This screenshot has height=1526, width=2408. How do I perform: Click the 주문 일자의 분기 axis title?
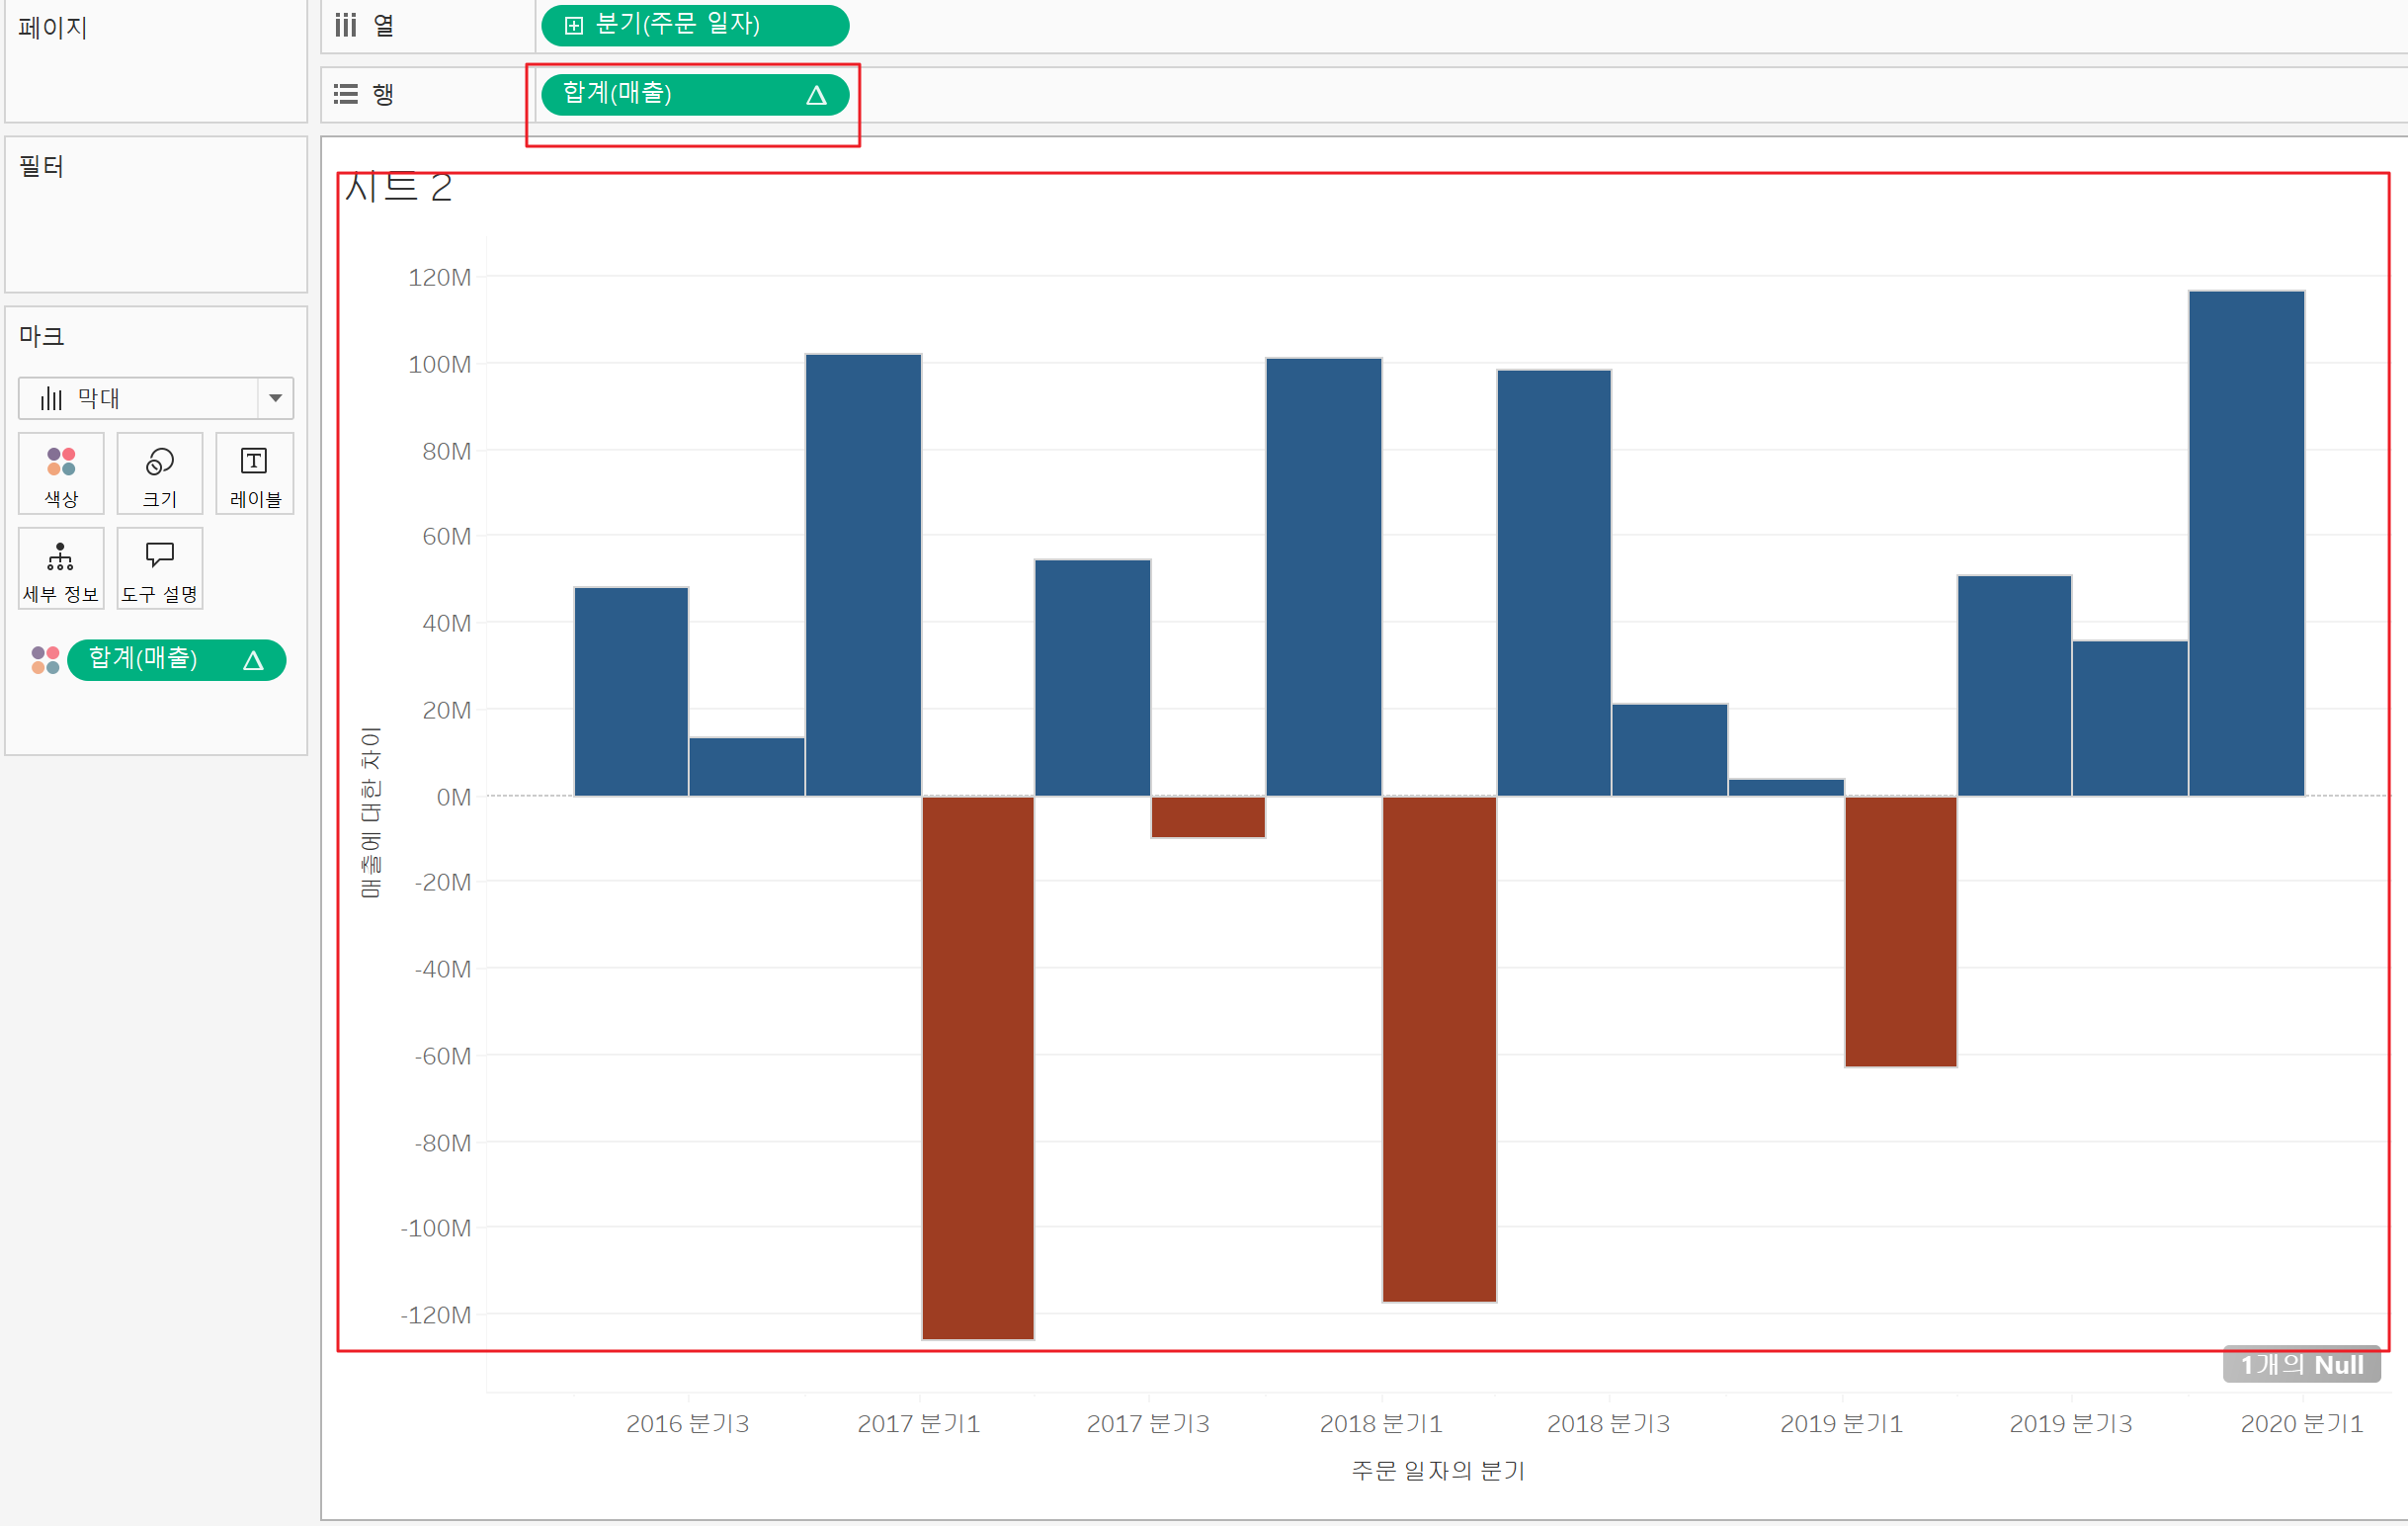tap(1437, 1470)
